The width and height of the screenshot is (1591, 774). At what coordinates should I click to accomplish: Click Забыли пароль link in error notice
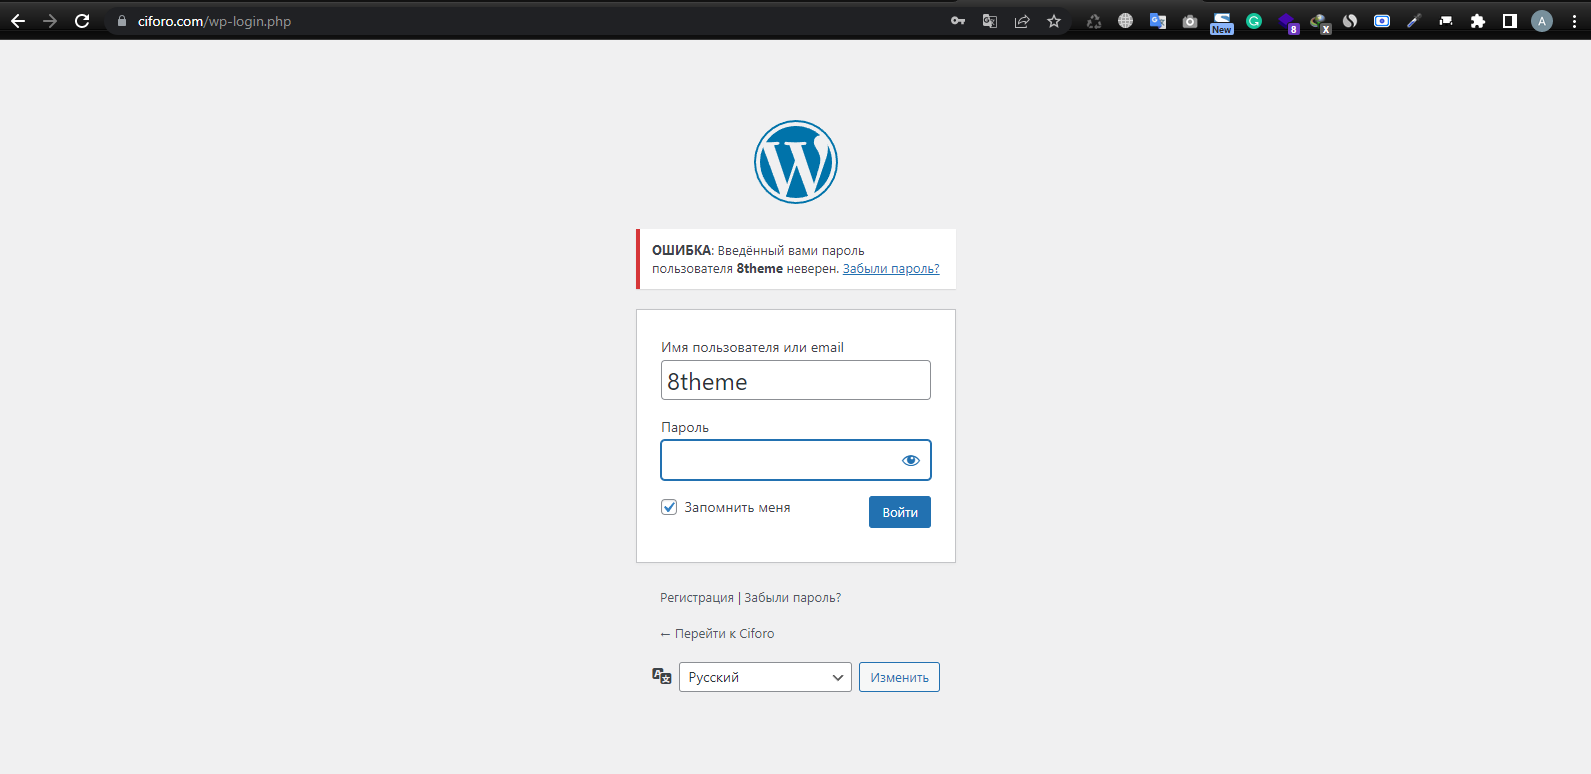click(891, 269)
